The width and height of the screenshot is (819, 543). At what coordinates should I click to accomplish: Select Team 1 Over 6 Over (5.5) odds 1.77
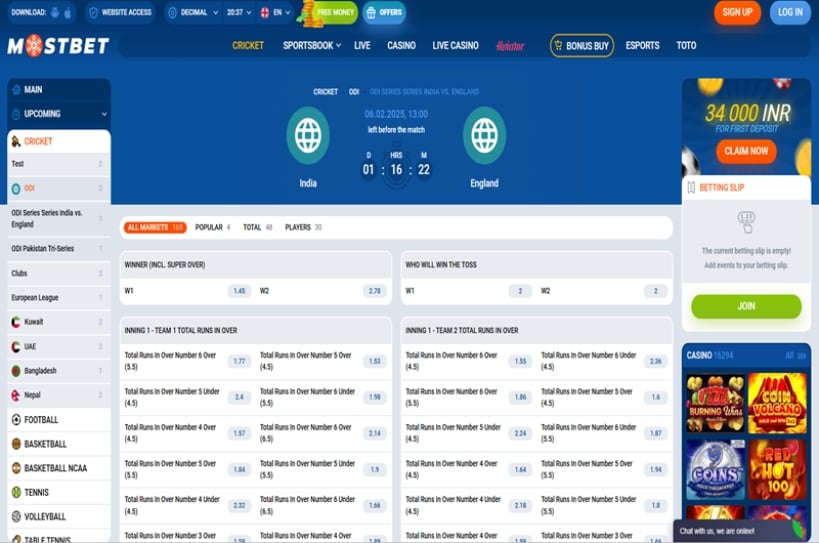tap(239, 361)
